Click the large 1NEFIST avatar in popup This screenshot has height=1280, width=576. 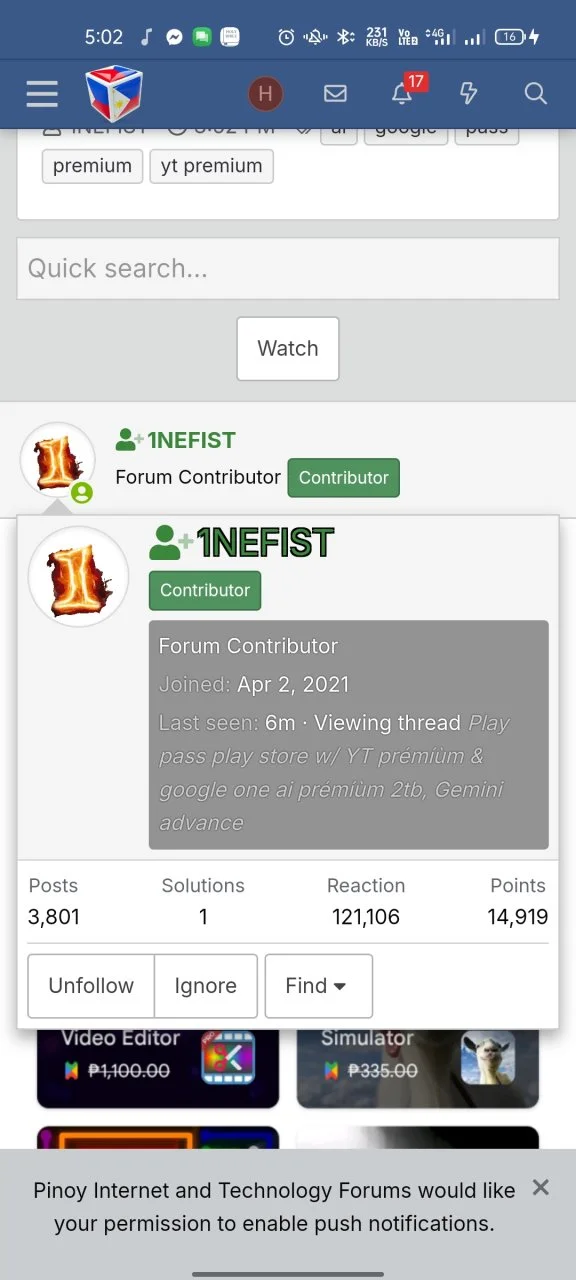point(79,577)
